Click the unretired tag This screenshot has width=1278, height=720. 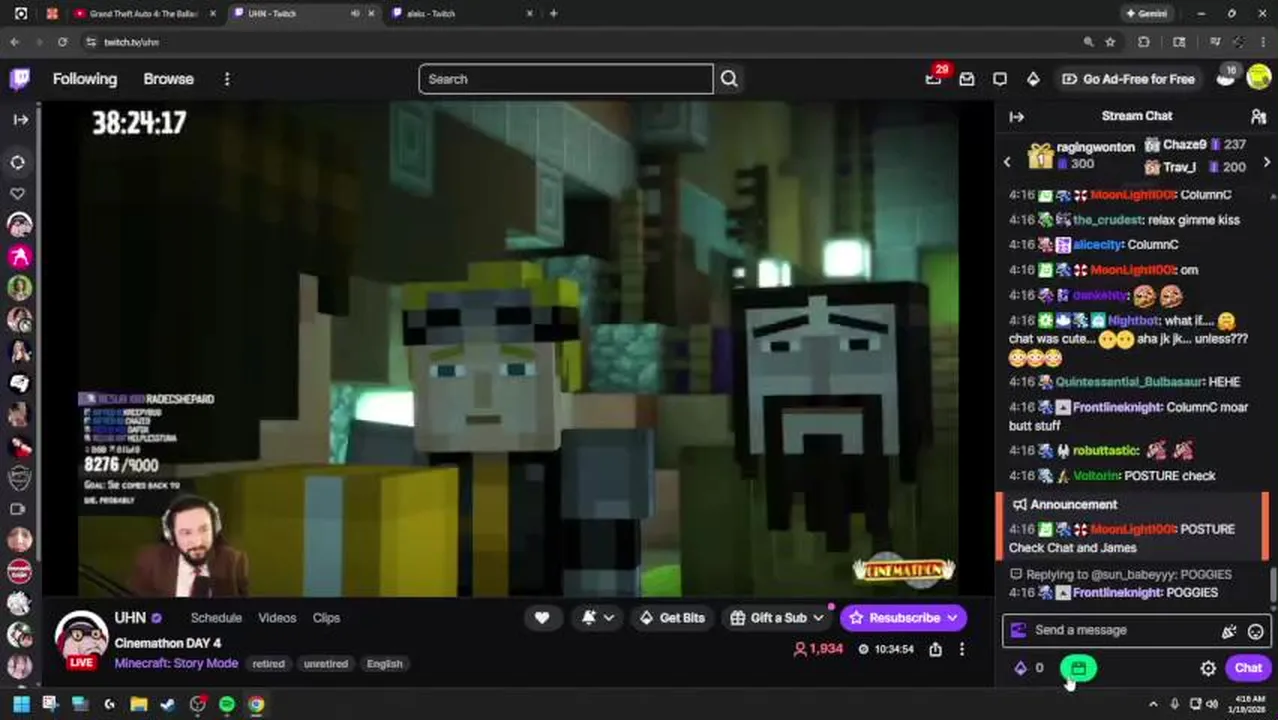(326, 664)
